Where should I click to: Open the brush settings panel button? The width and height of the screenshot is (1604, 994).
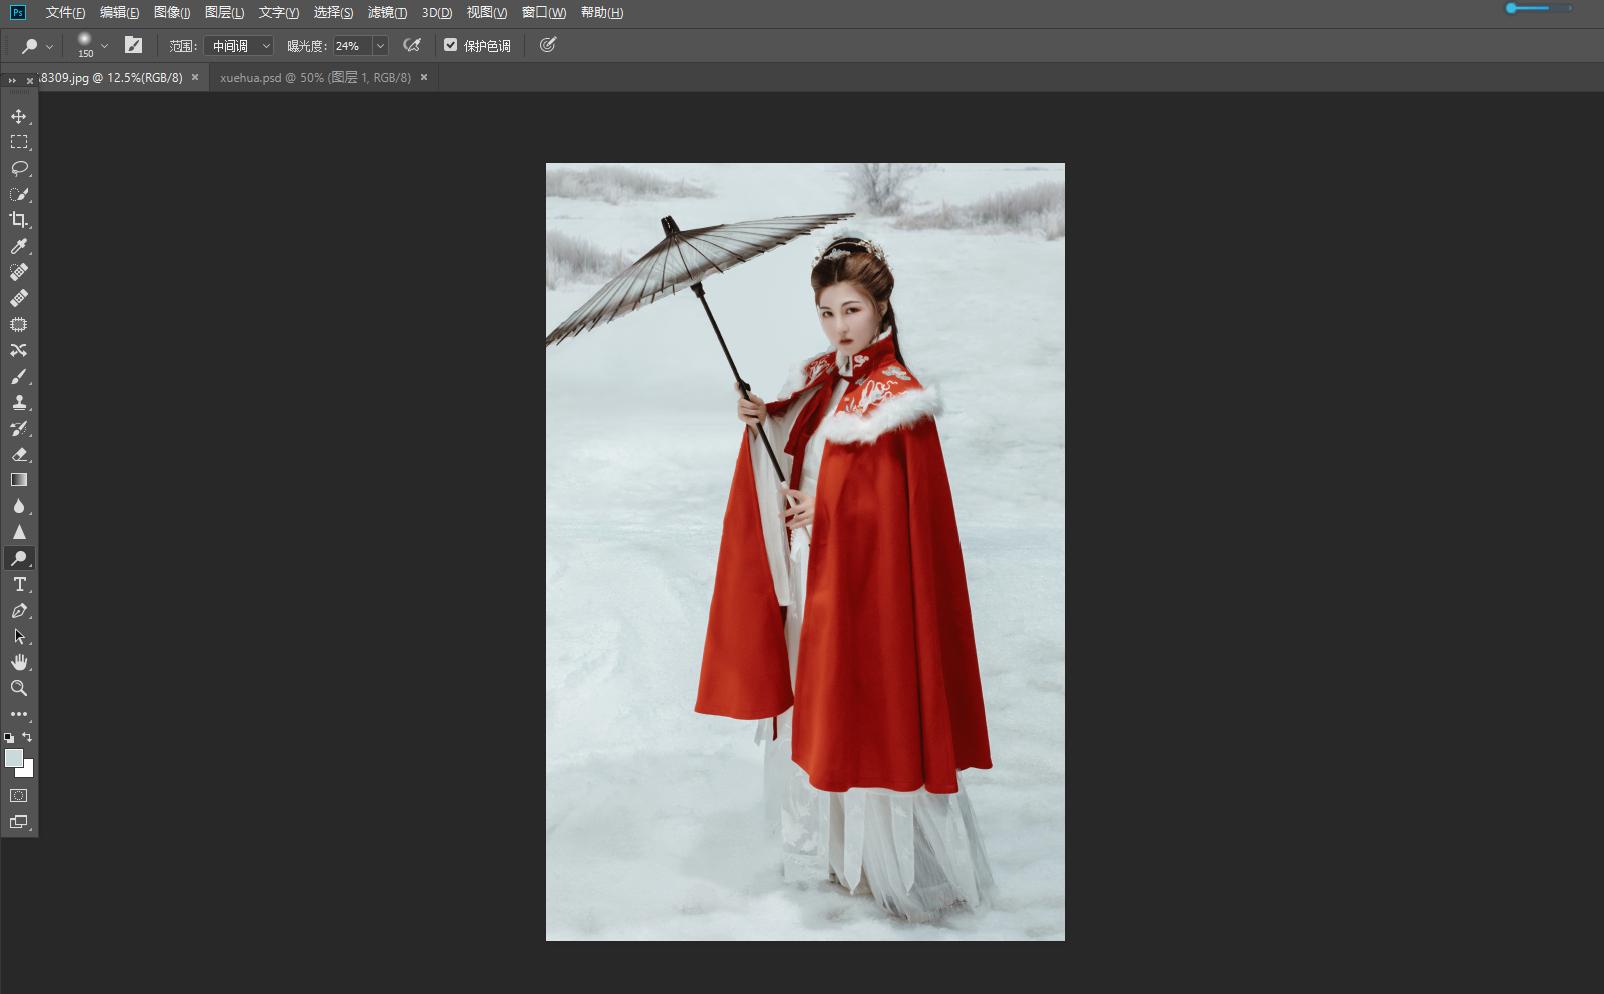point(133,45)
